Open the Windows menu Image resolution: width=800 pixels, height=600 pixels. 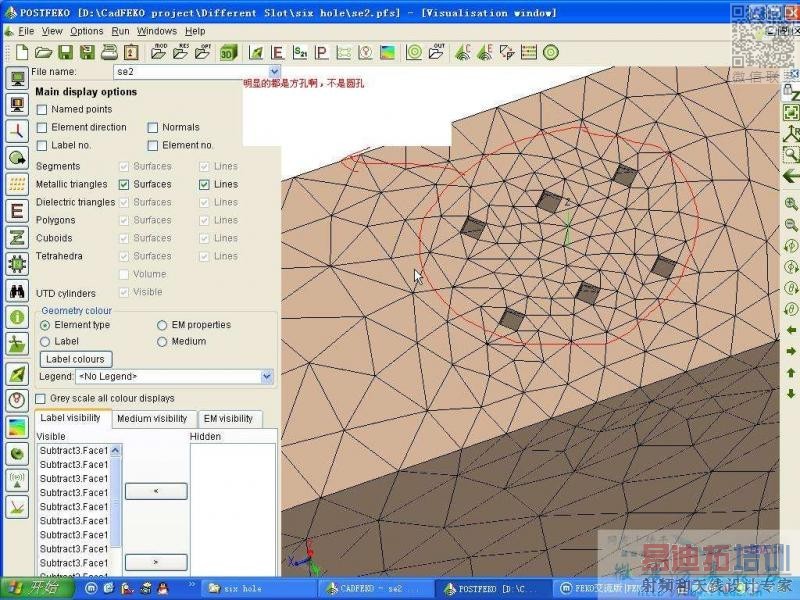157,31
